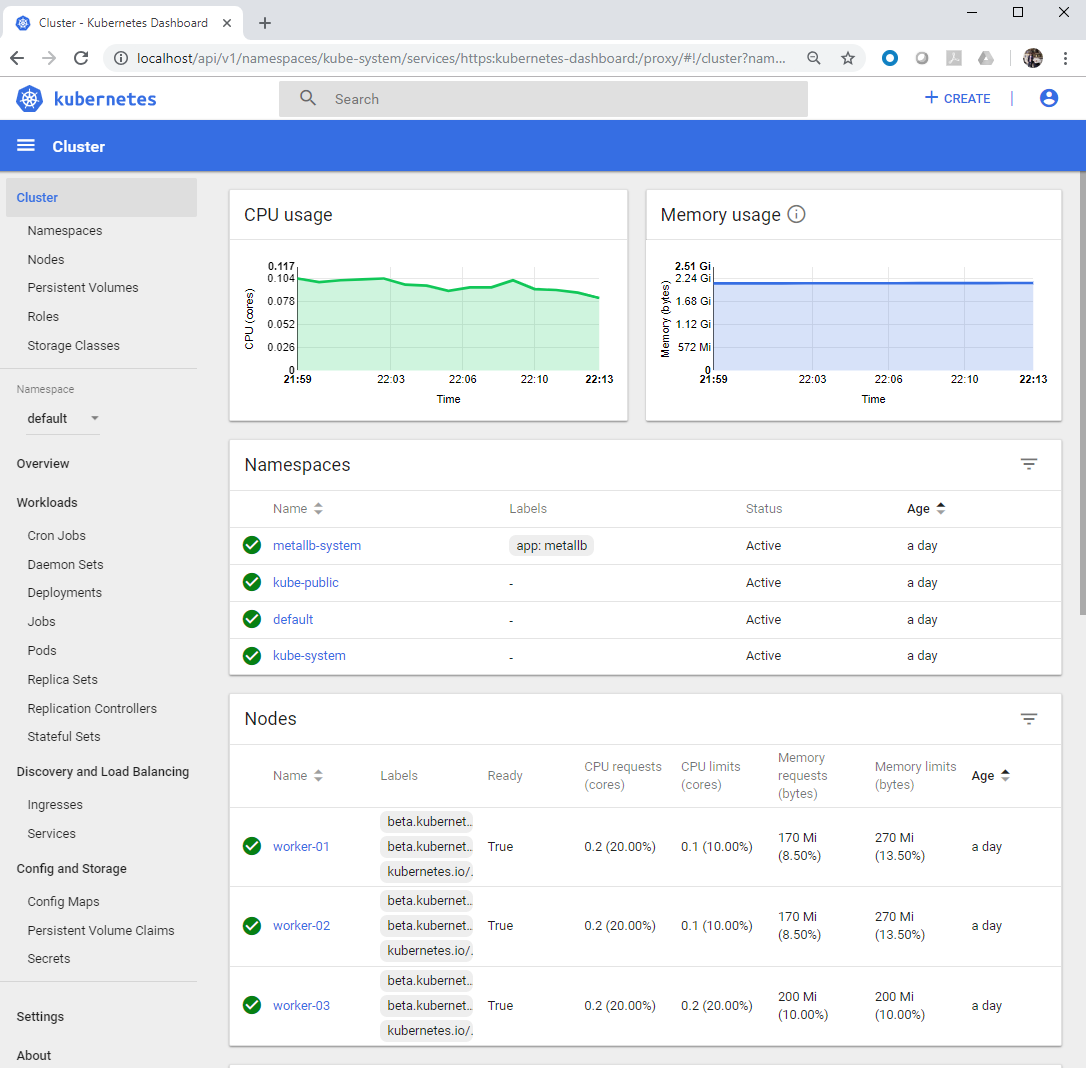
Task: Reload the page with the refresh icon
Action: click(x=81, y=58)
